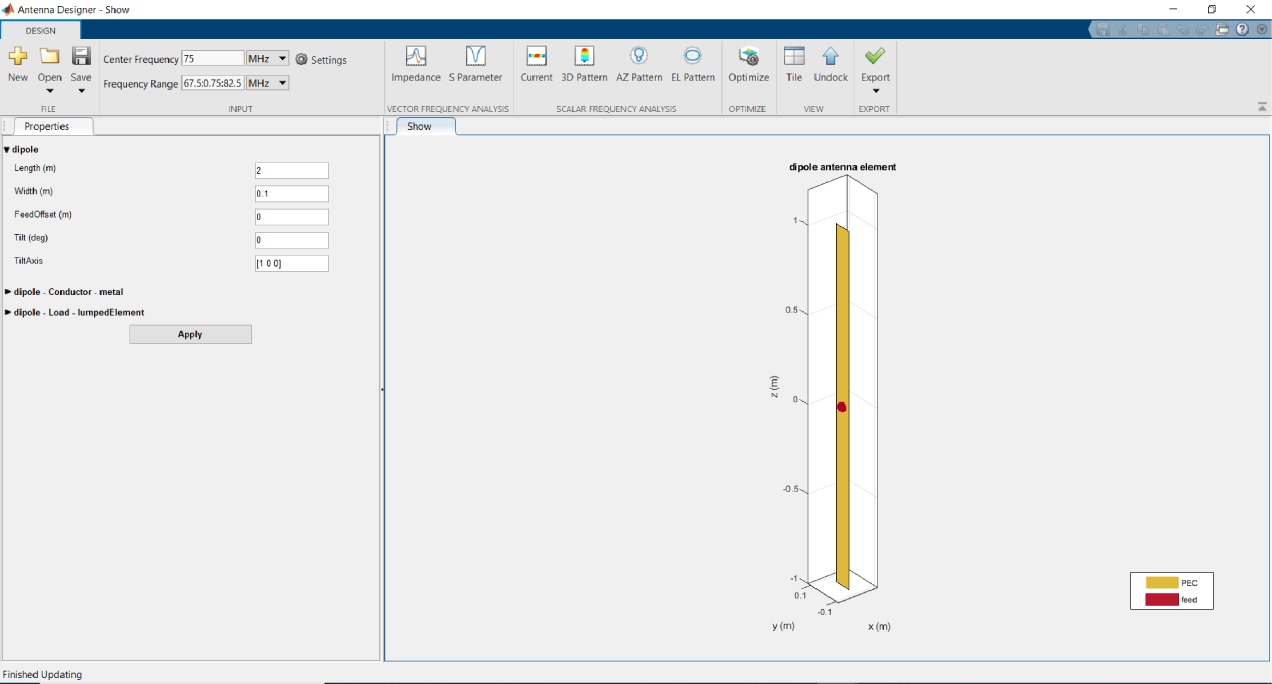Launch the Optimize tool
Screen dimensions: 1272x684
[x=748, y=64]
